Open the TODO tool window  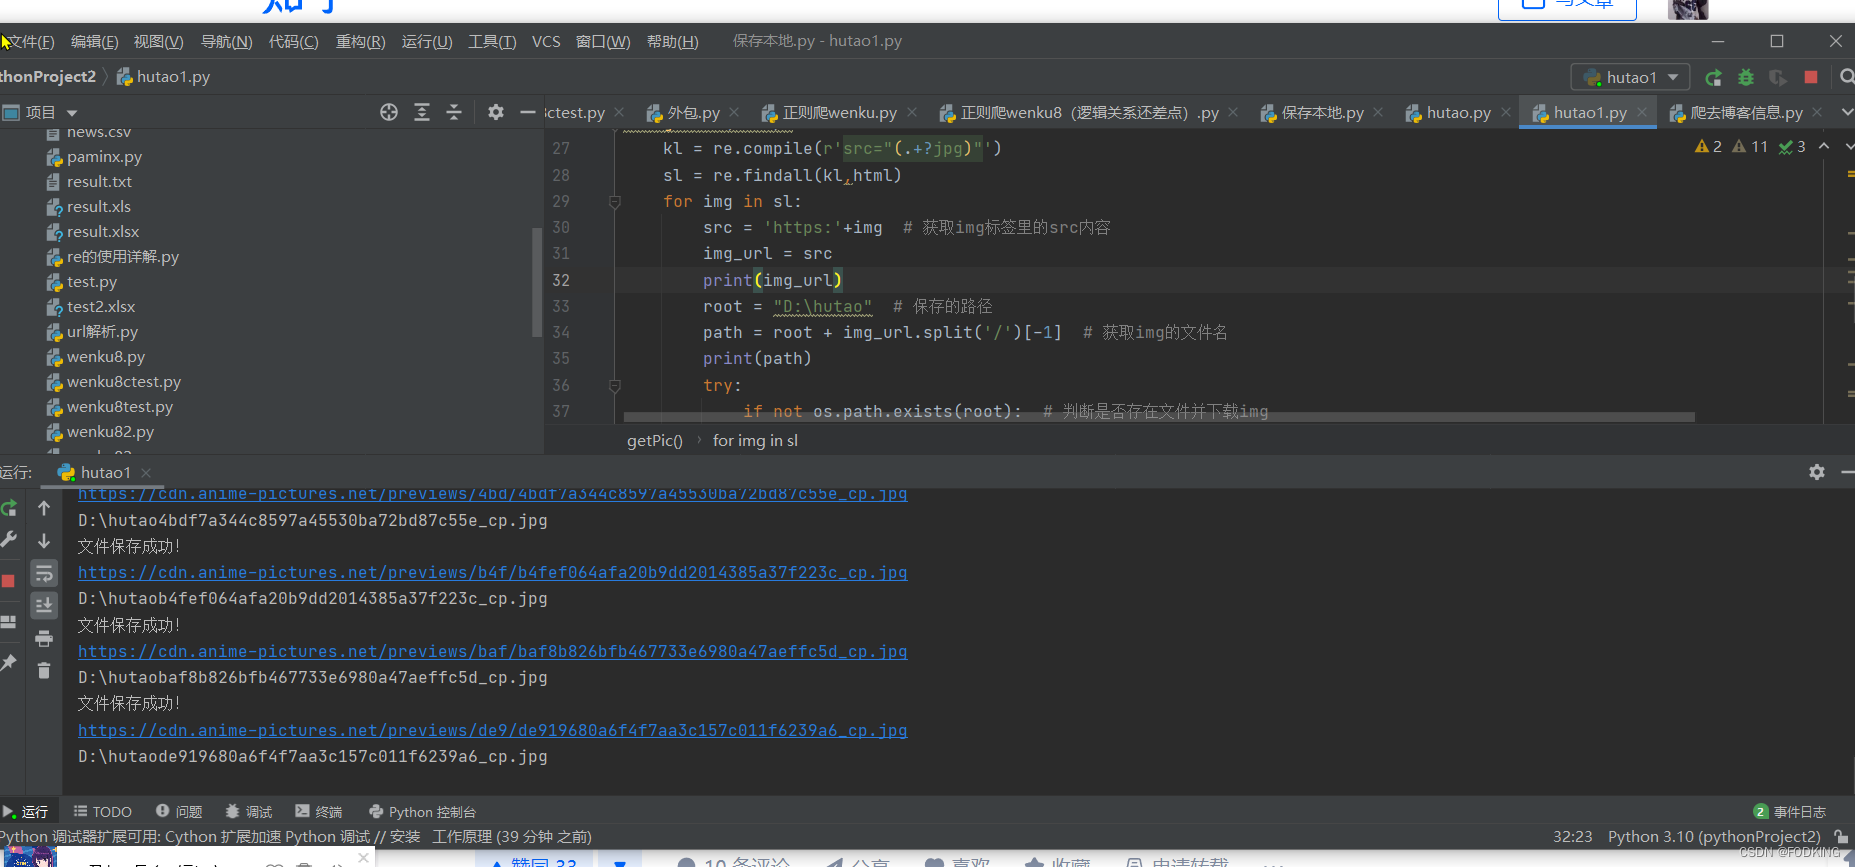point(103,812)
